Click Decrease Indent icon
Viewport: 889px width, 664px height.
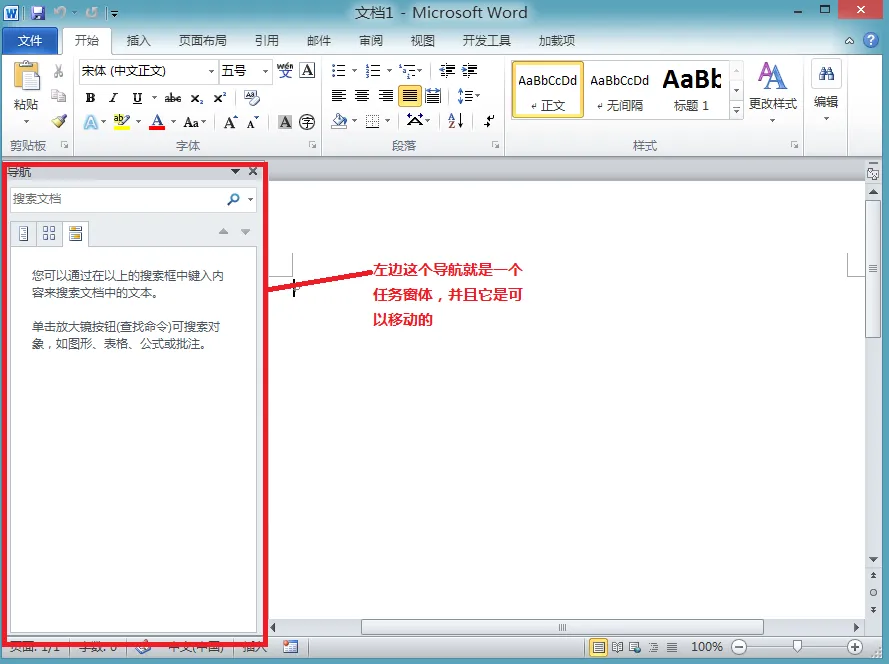pyautogui.click(x=447, y=70)
